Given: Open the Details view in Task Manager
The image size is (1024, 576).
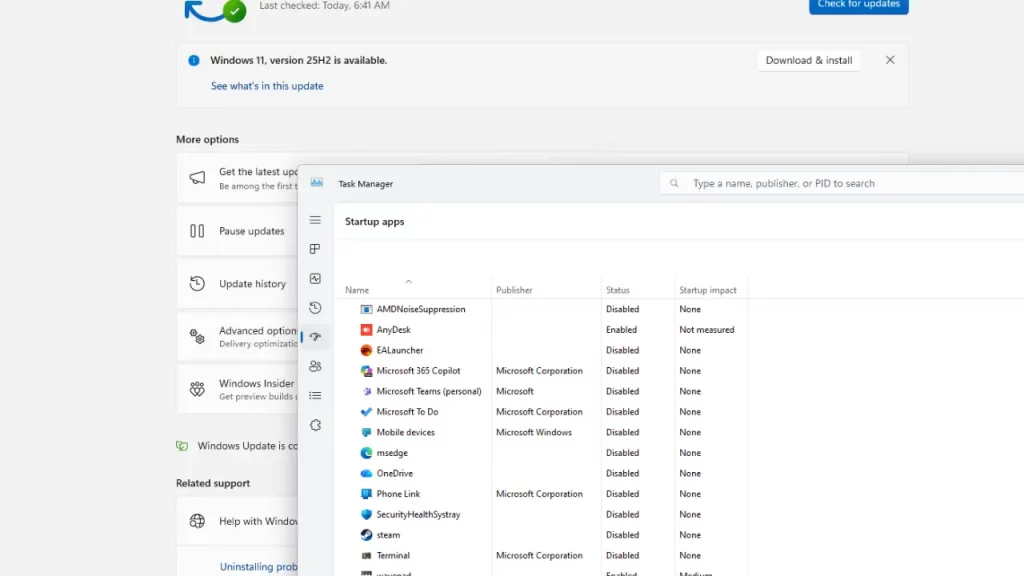Looking at the screenshot, I should coord(315,395).
